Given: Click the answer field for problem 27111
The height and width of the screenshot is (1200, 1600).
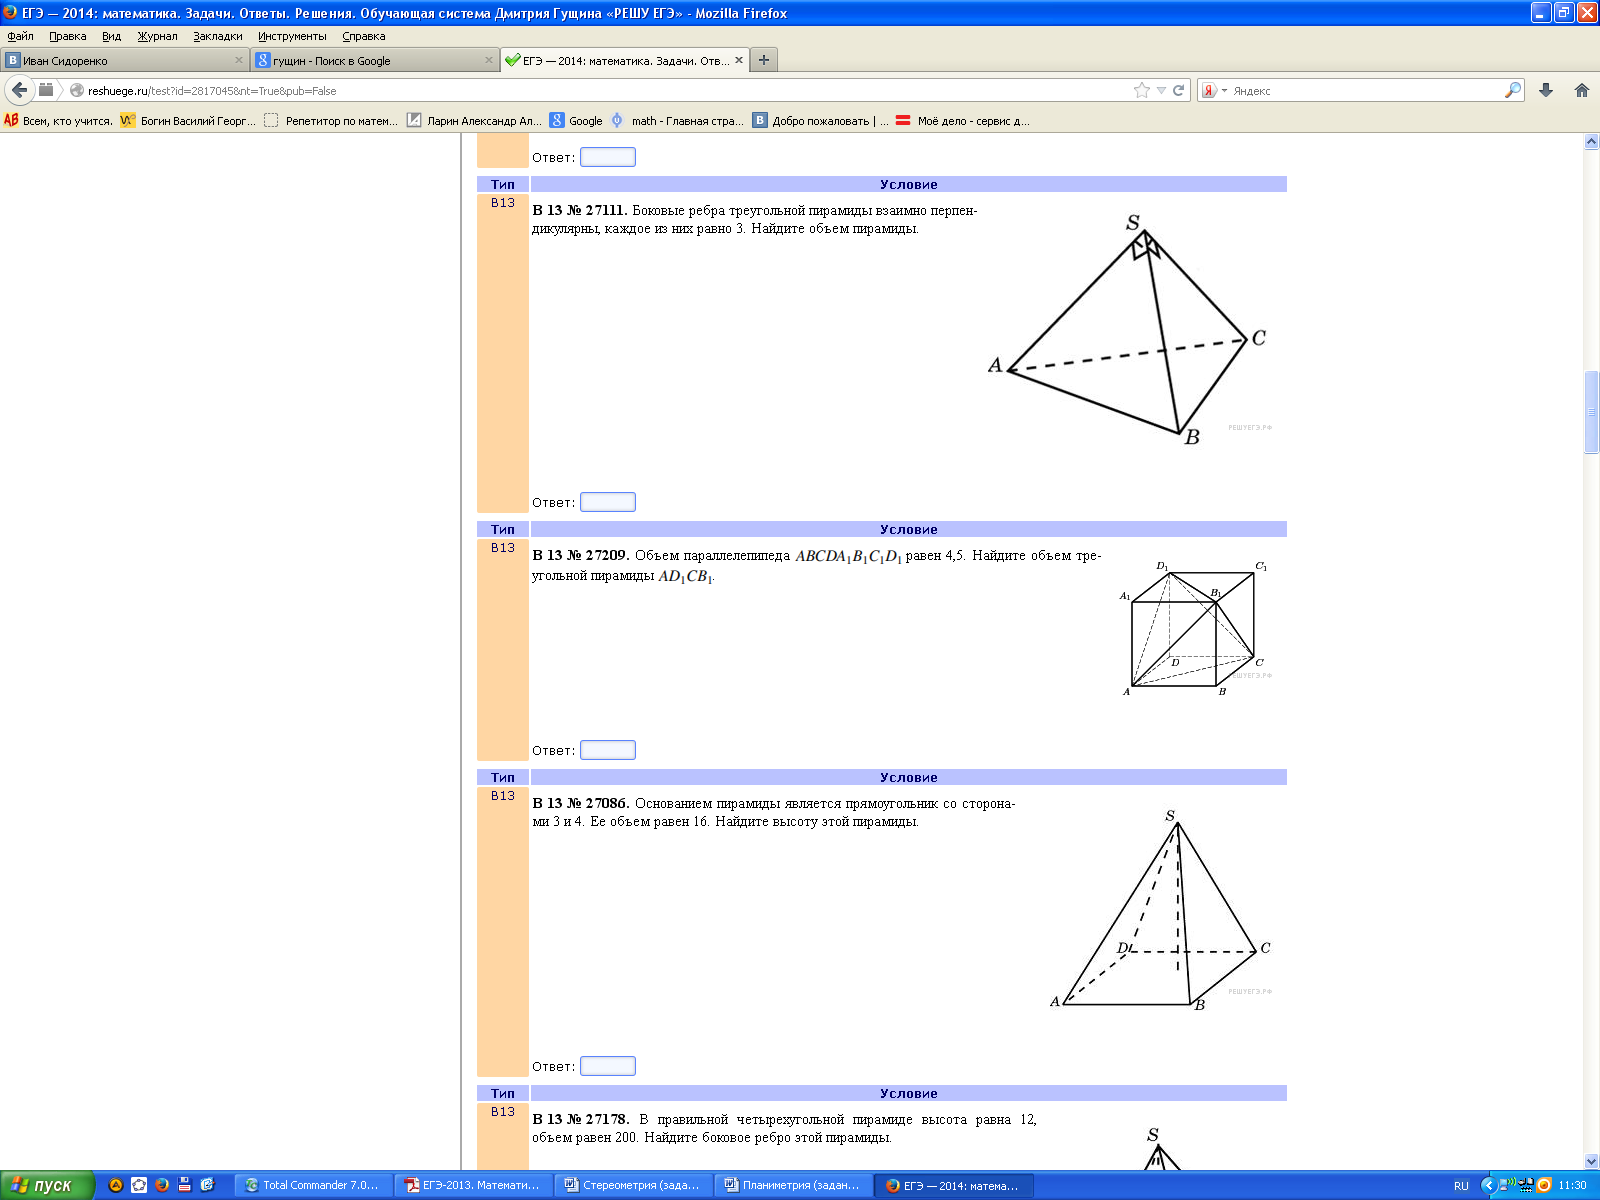Looking at the screenshot, I should (x=608, y=502).
